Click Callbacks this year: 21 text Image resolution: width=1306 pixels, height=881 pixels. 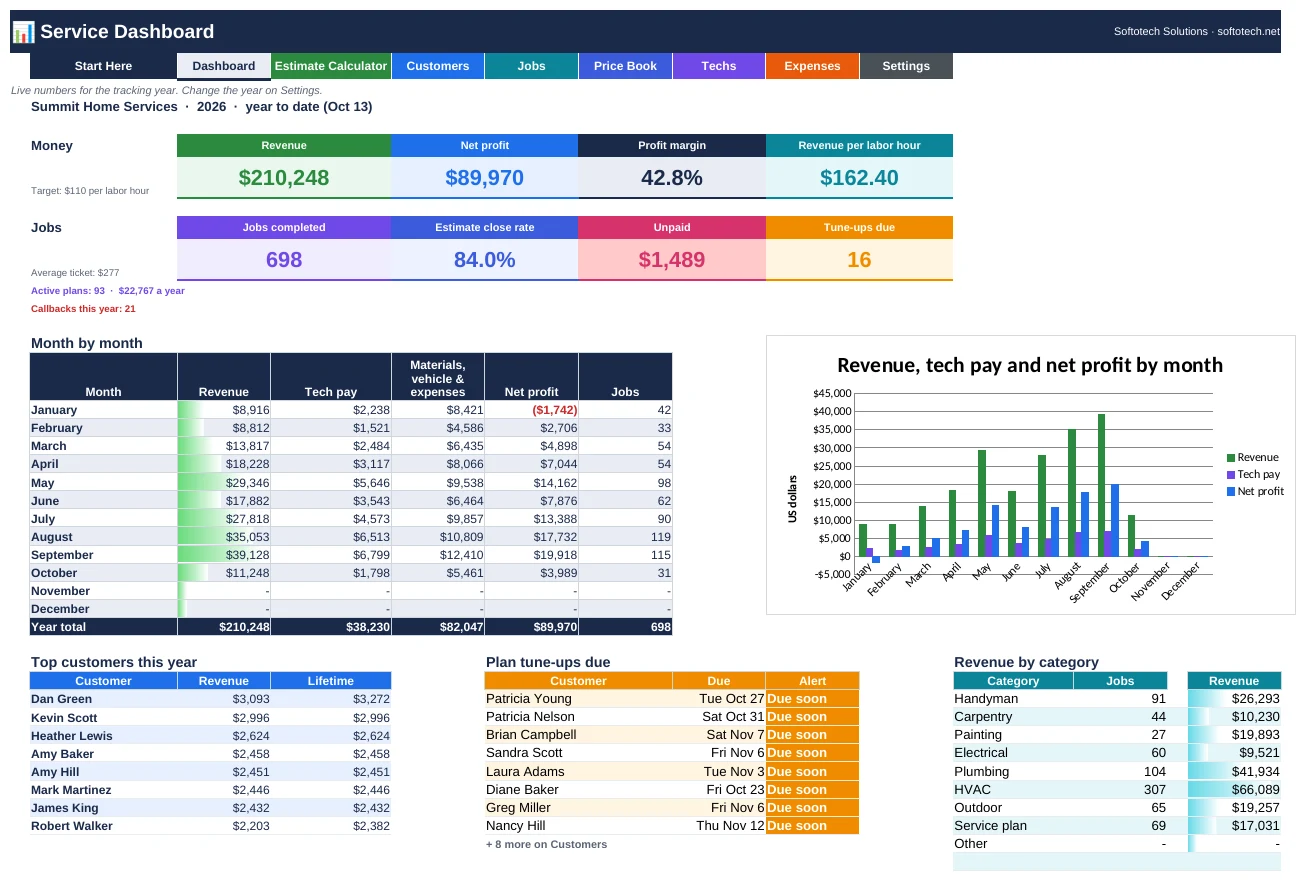tap(83, 309)
